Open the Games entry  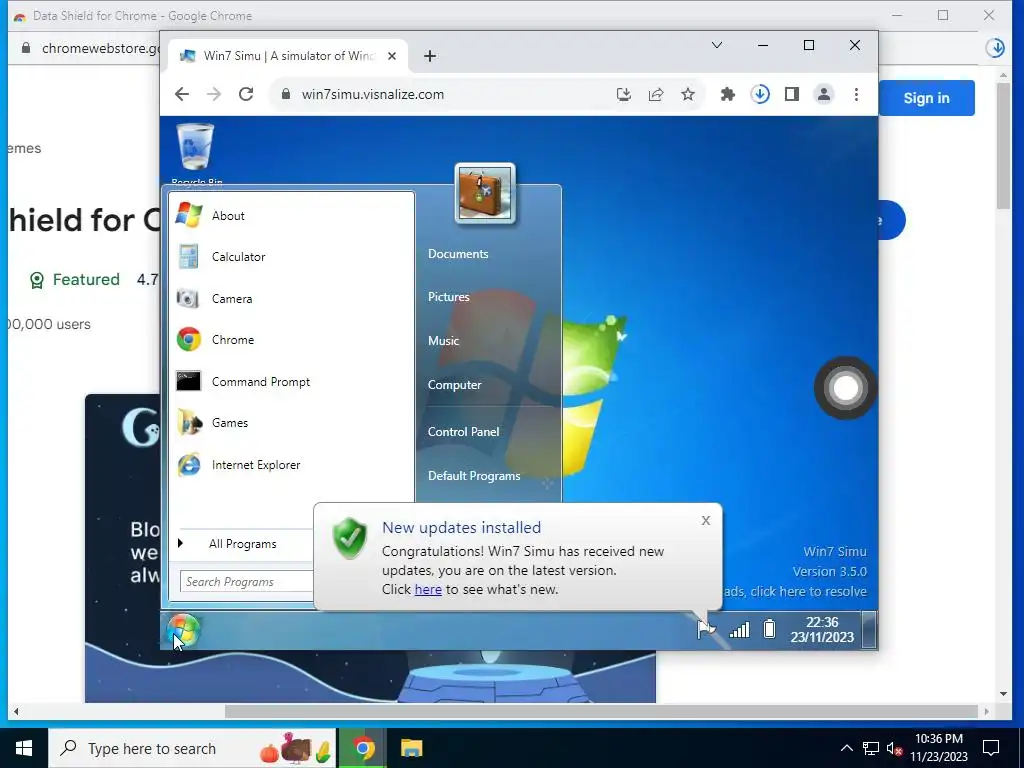230,423
